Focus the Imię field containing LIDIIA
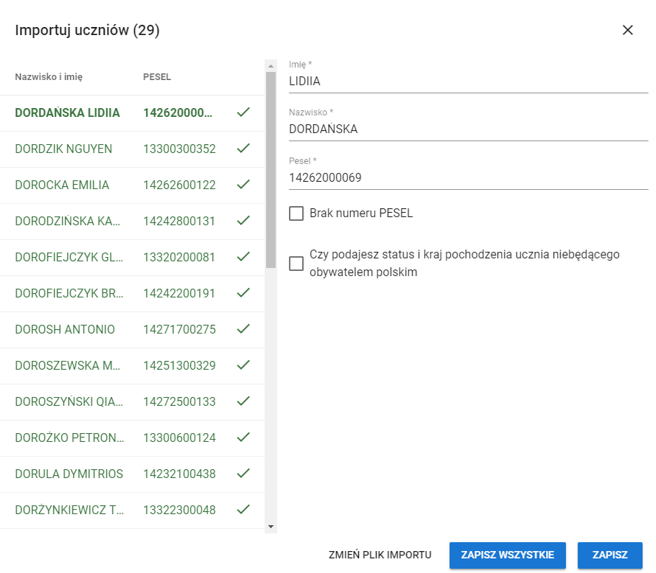This screenshot has height=573, width=656. tap(468, 81)
